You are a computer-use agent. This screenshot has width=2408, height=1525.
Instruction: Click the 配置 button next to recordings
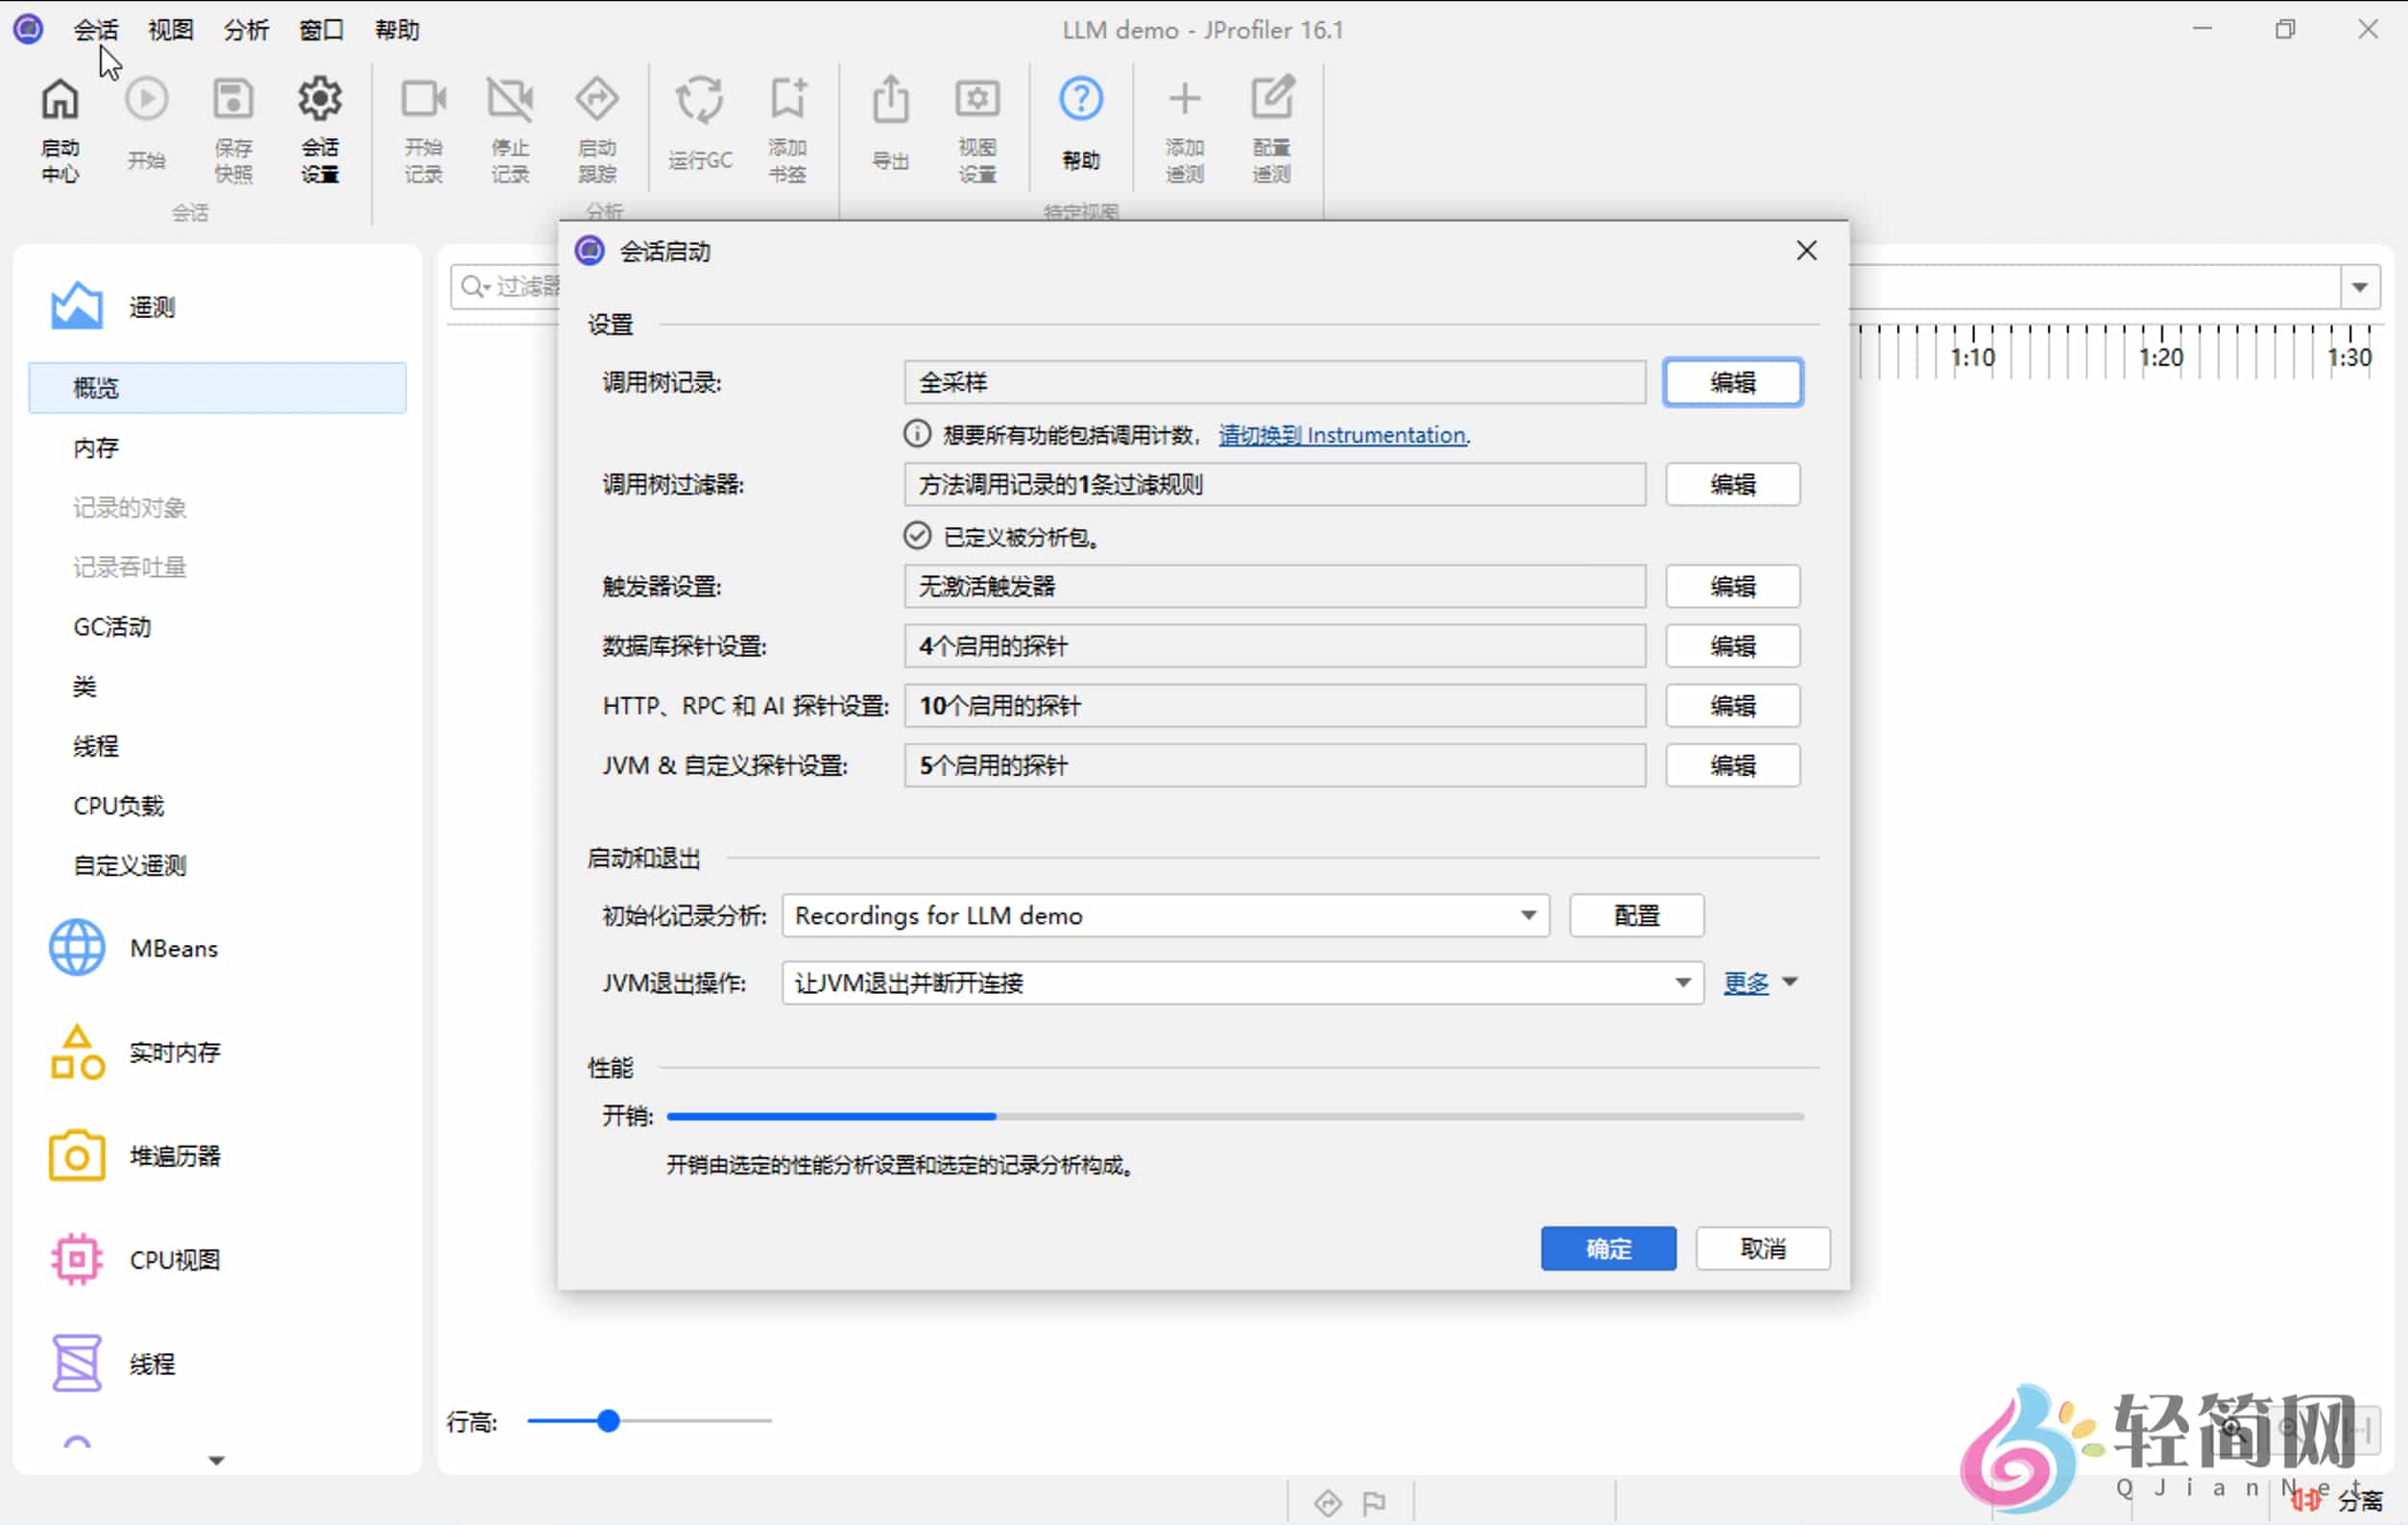pos(1637,915)
